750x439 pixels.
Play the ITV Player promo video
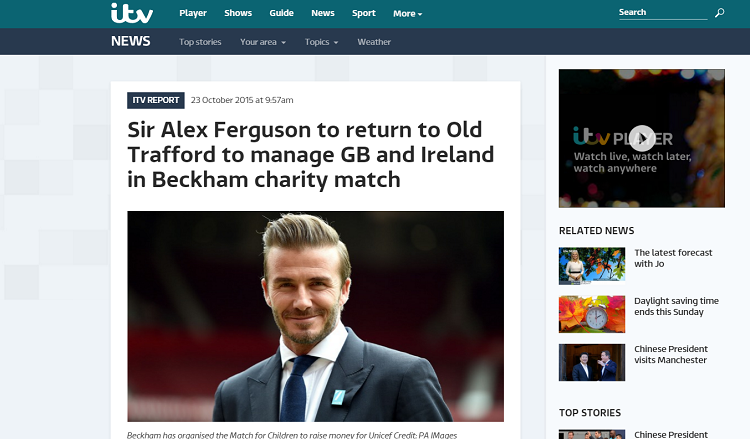pos(641,138)
